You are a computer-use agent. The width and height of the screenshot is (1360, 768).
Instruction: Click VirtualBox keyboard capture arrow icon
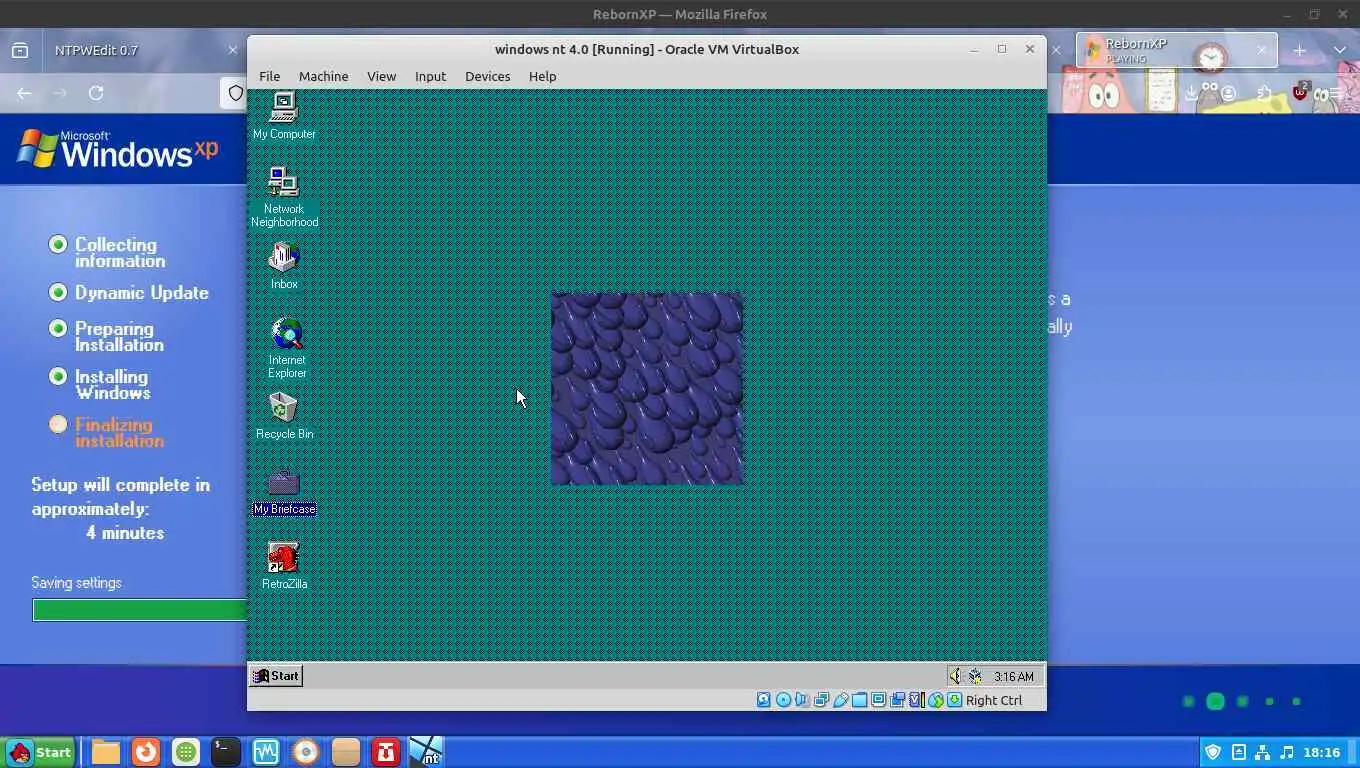(955, 700)
